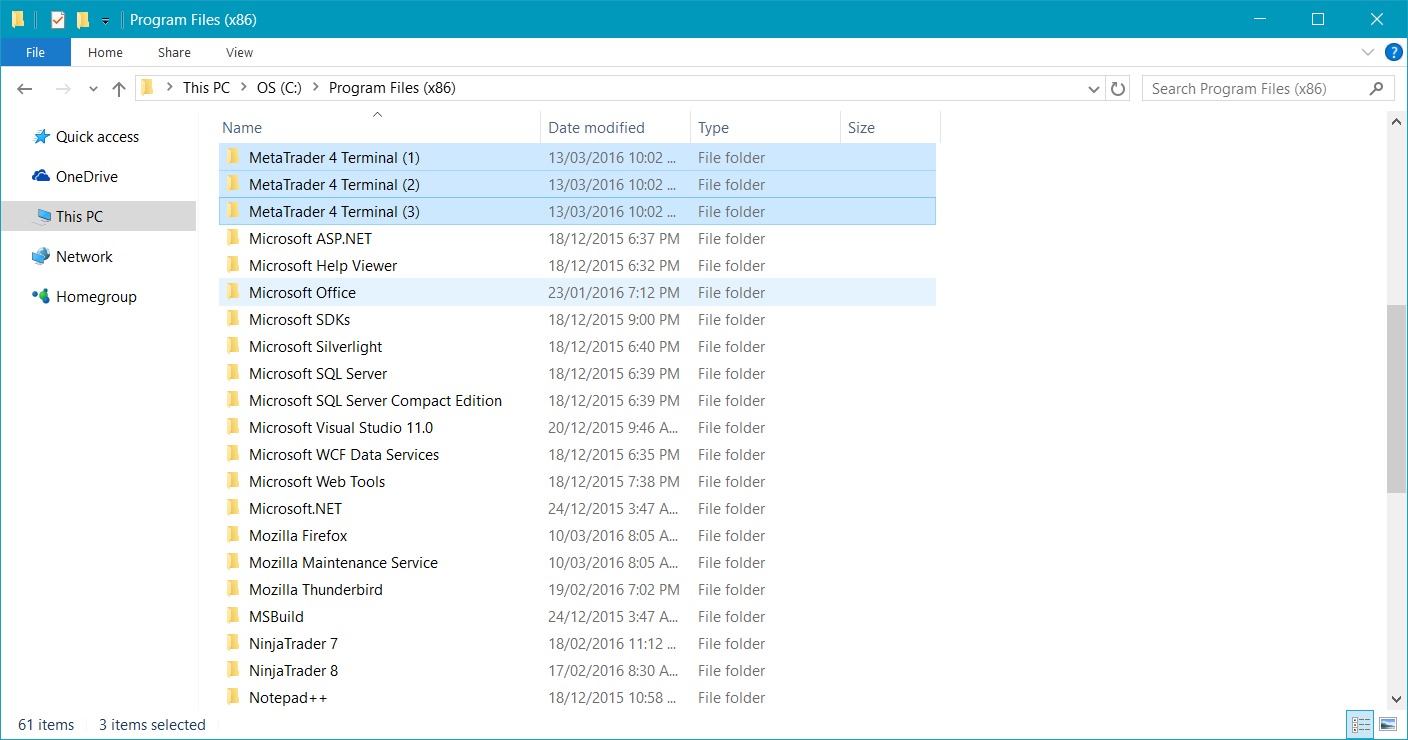Screen dimensions: 1408x740
Task: Sort by the Date modified column header
Action: (x=596, y=128)
